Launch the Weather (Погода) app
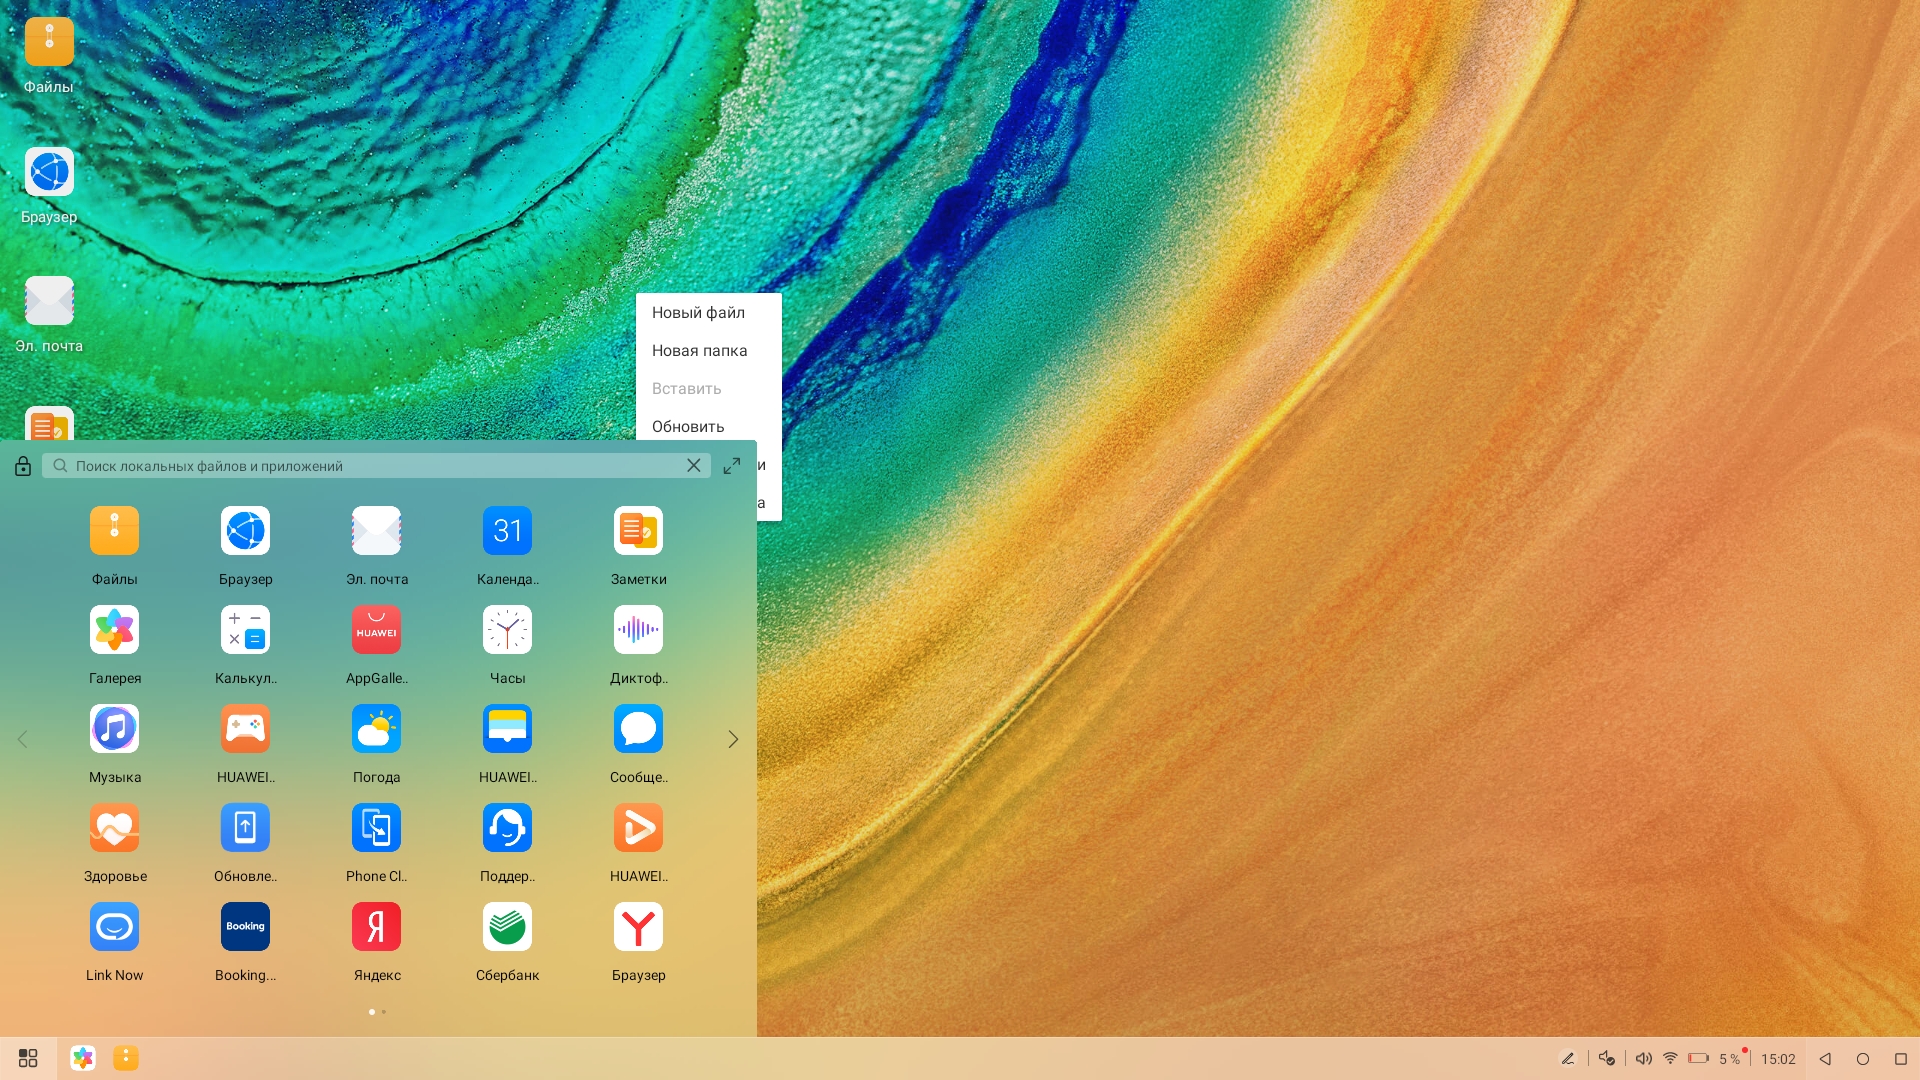This screenshot has width=1920, height=1080. click(x=376, y=729)
